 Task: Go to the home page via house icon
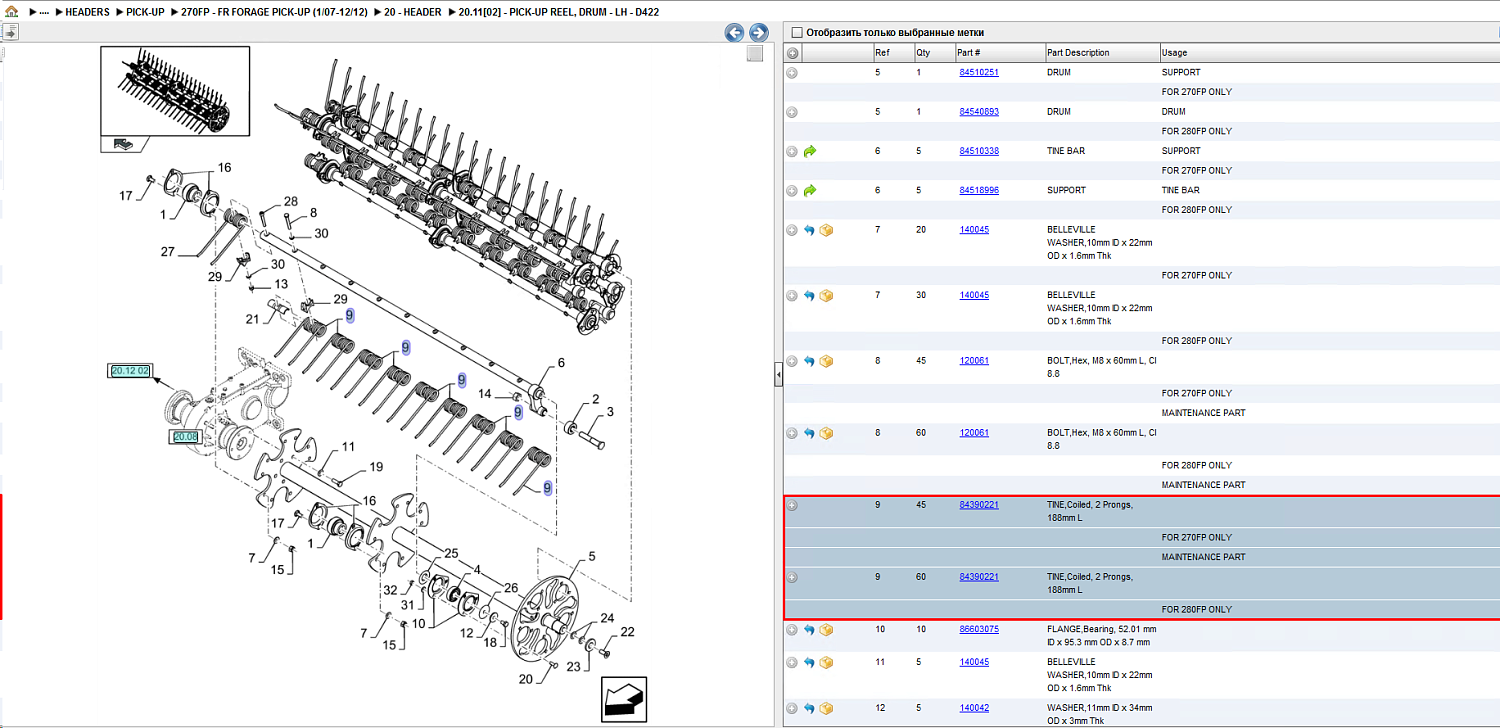click(11, 11)
